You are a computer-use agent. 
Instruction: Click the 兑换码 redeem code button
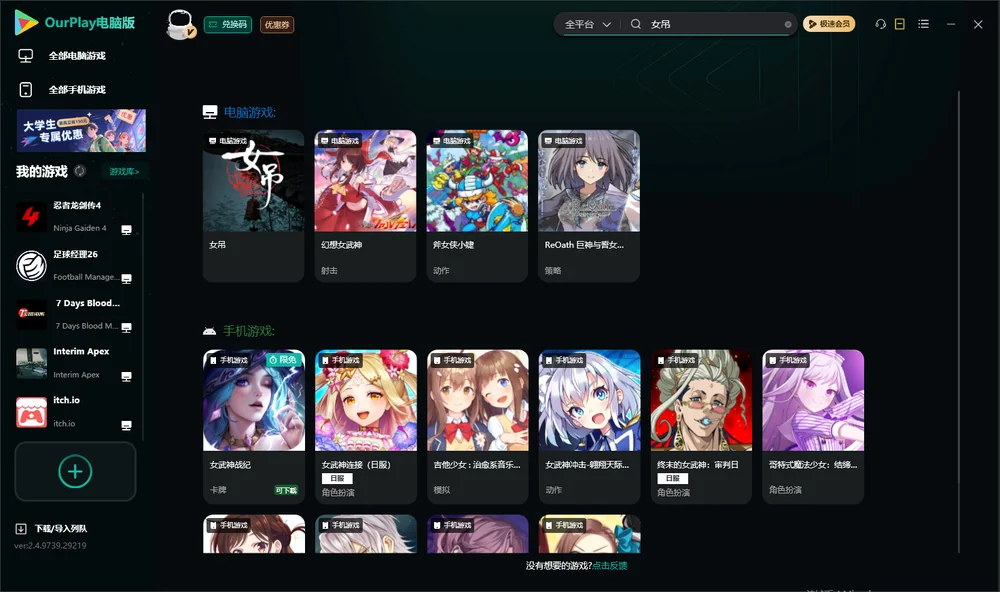coord(228,25)
